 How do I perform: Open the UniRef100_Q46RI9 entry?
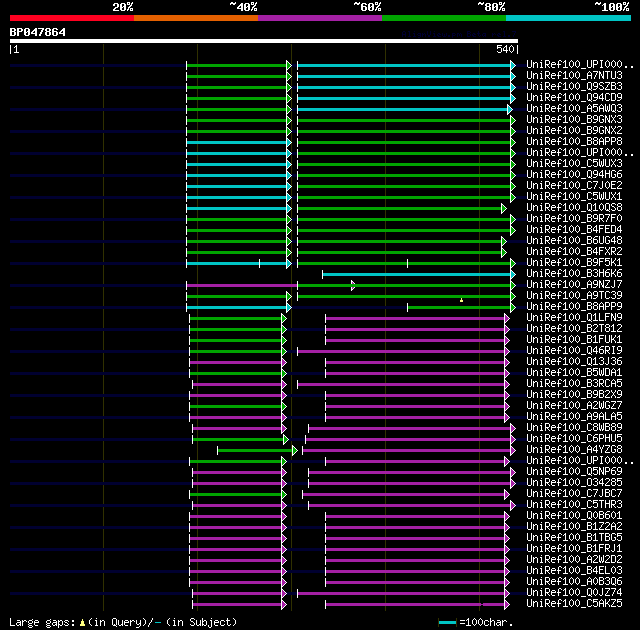(574, 351)
